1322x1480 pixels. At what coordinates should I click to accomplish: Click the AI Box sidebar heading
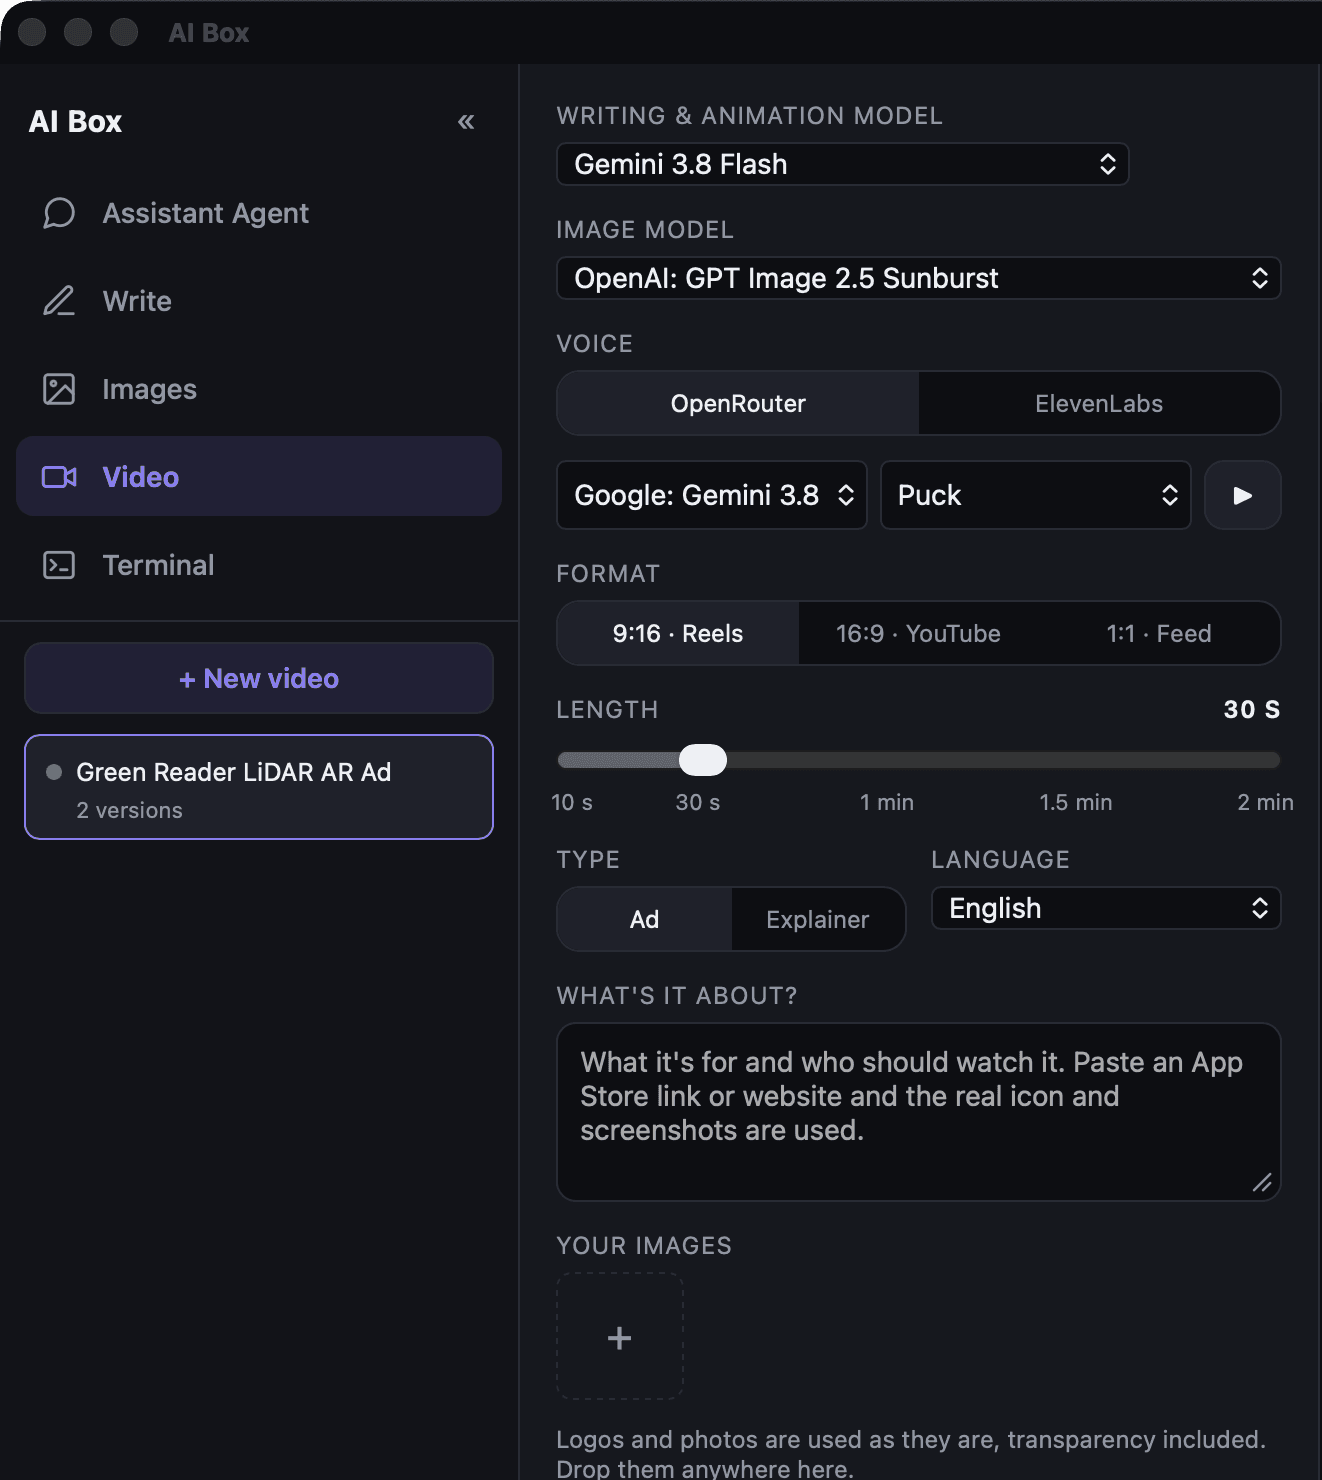pyautogui.click(x=75, y=122)
